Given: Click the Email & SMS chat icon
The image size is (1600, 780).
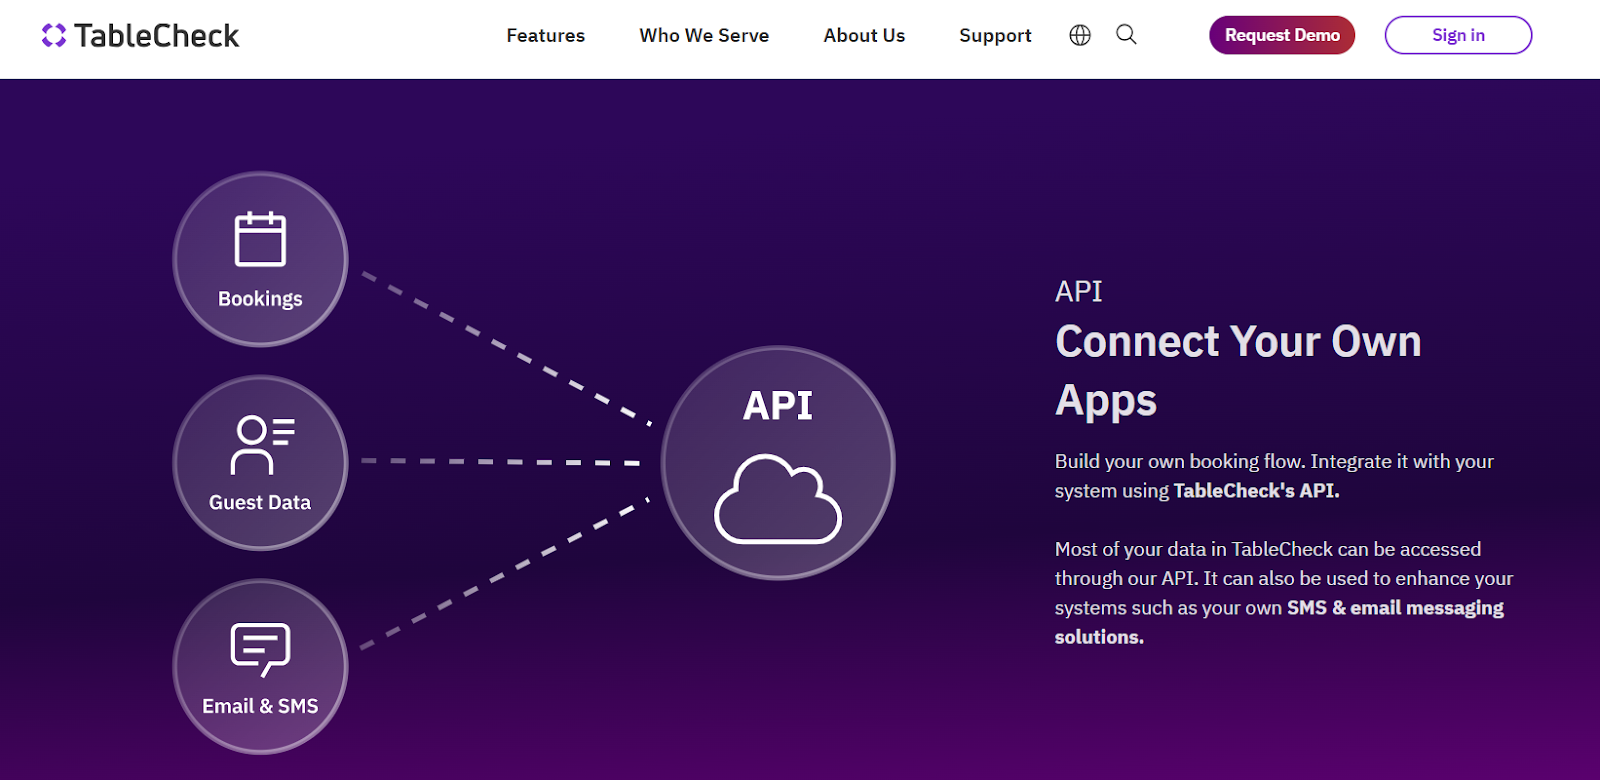Looking at the screenshot, I should click(x=260, y=650).
